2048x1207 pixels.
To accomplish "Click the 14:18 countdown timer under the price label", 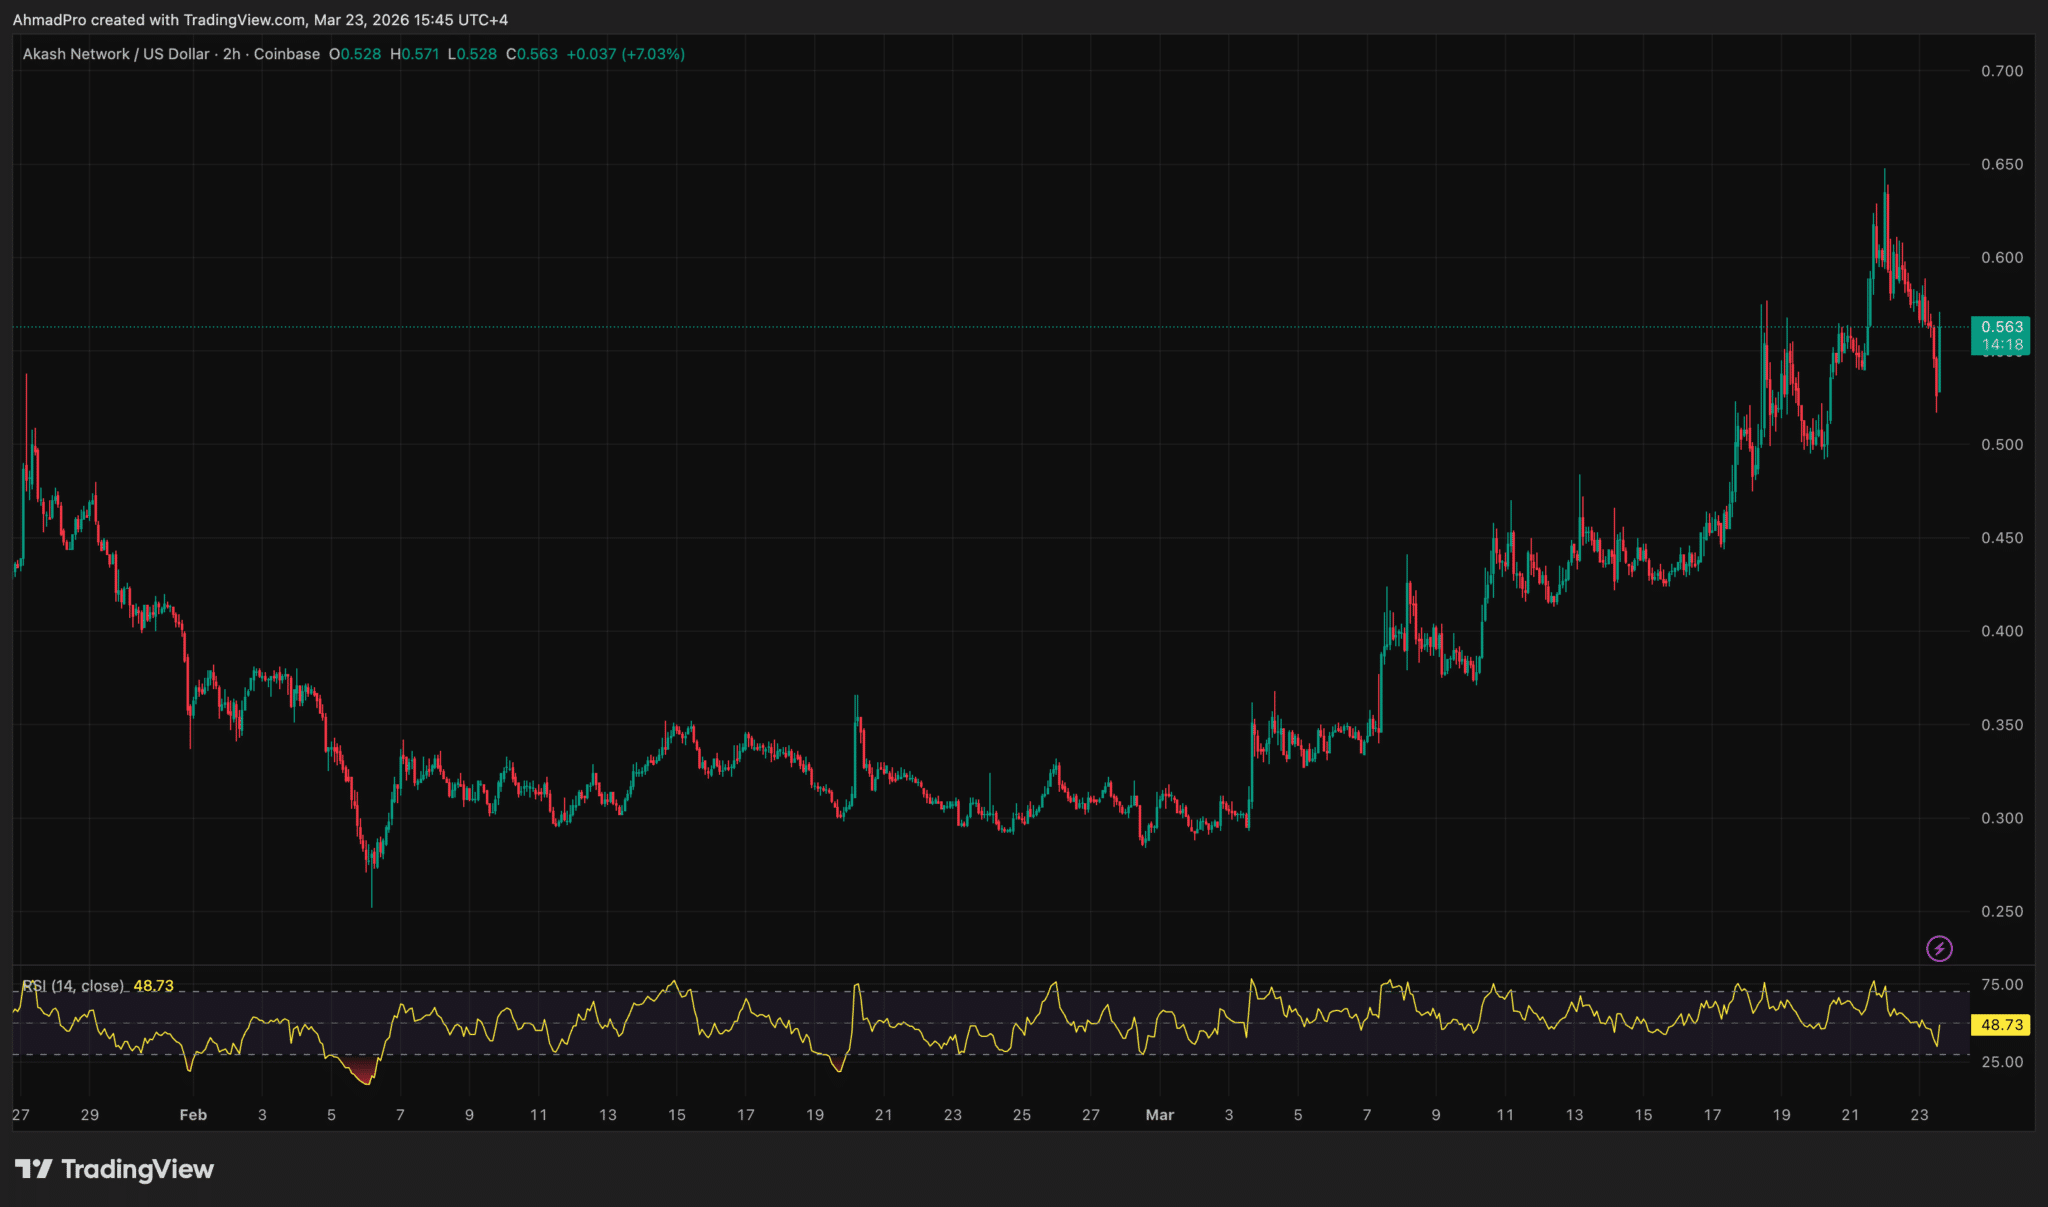I will click(1999, 343).
